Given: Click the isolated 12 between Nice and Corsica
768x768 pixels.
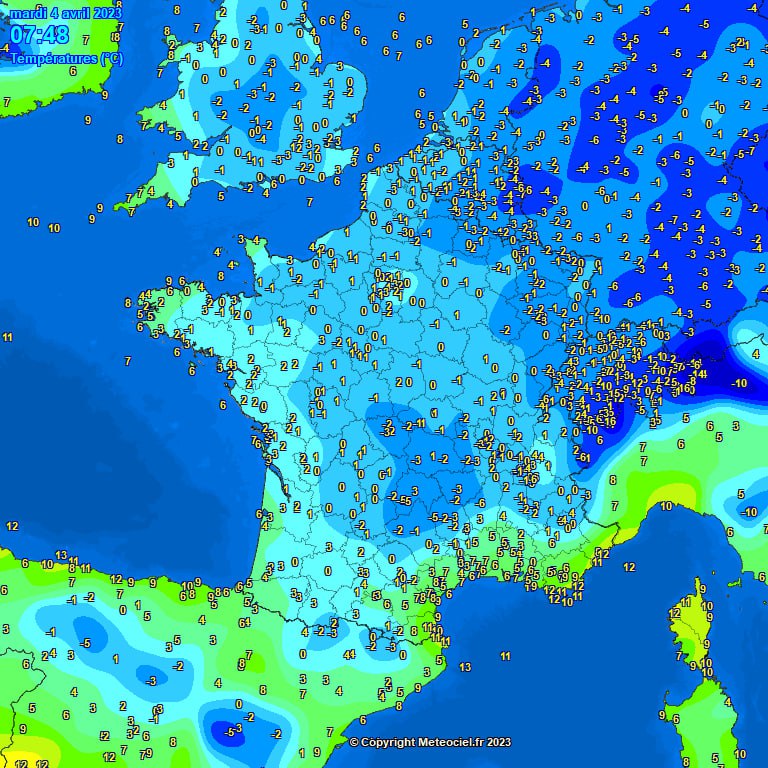Looking at the screenshot, I should pyautogui.click(x=629, y=567).
